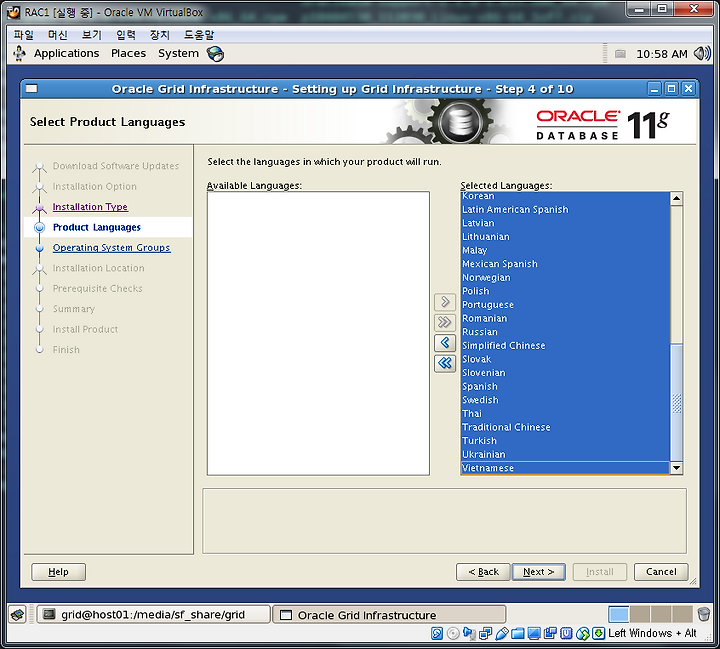
Task: Open the 입력 menu in VirtualBox
Action: [125, 35]
